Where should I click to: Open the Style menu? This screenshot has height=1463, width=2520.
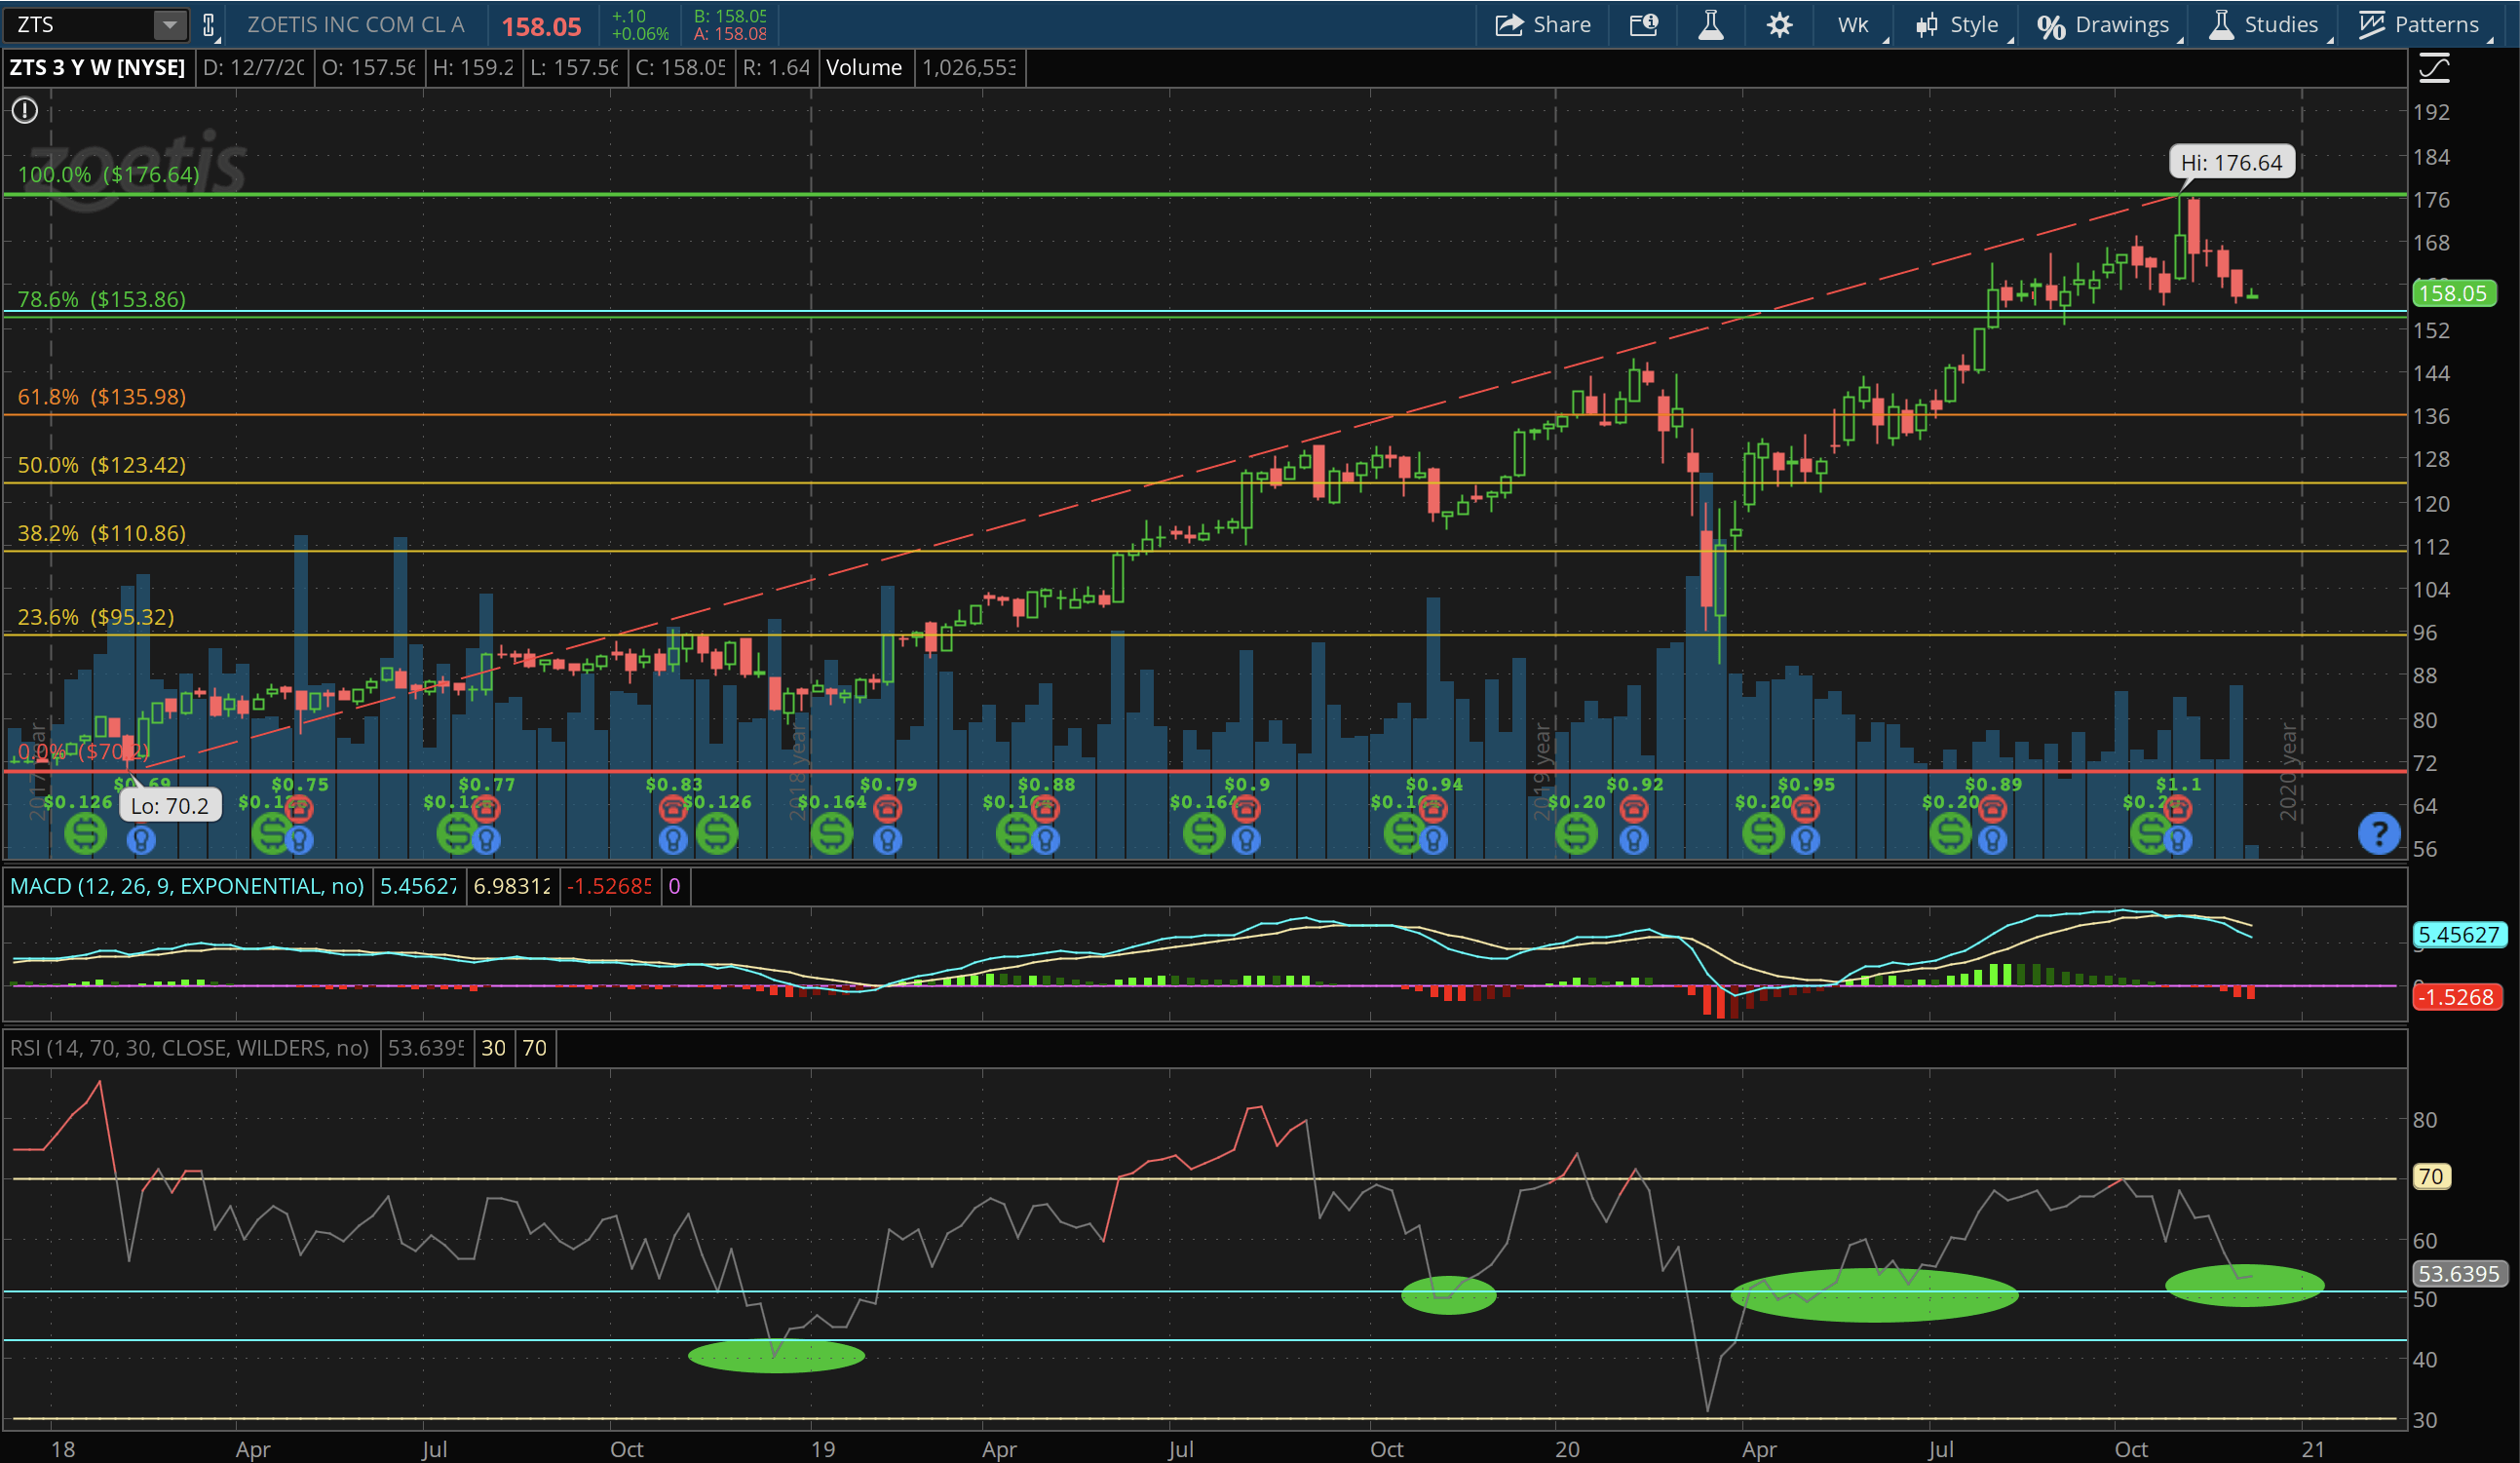pyautogui.click(x=1958, y=24)
